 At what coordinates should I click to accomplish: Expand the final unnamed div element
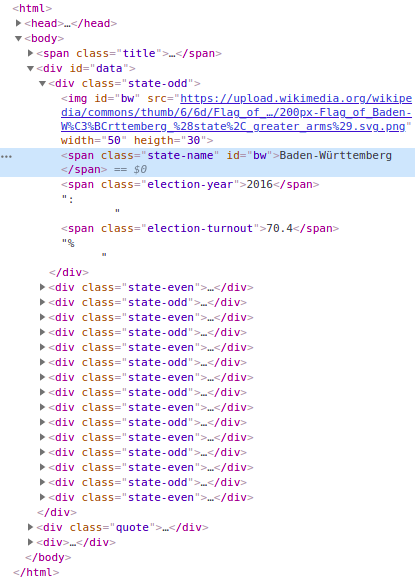click(x=30, y=542)
